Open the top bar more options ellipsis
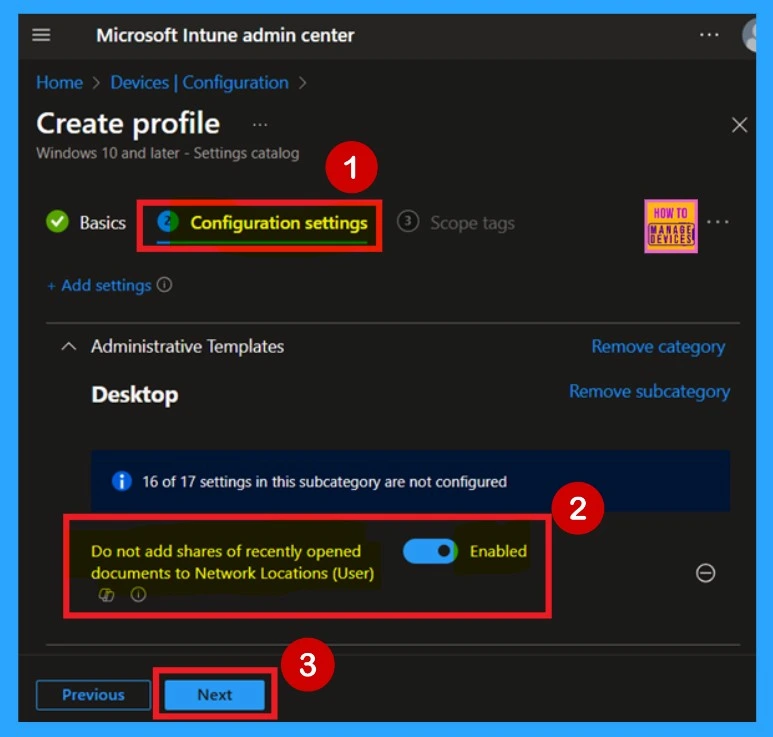The width and height of the screenshot is (773, 737). (x=709, y=35)
